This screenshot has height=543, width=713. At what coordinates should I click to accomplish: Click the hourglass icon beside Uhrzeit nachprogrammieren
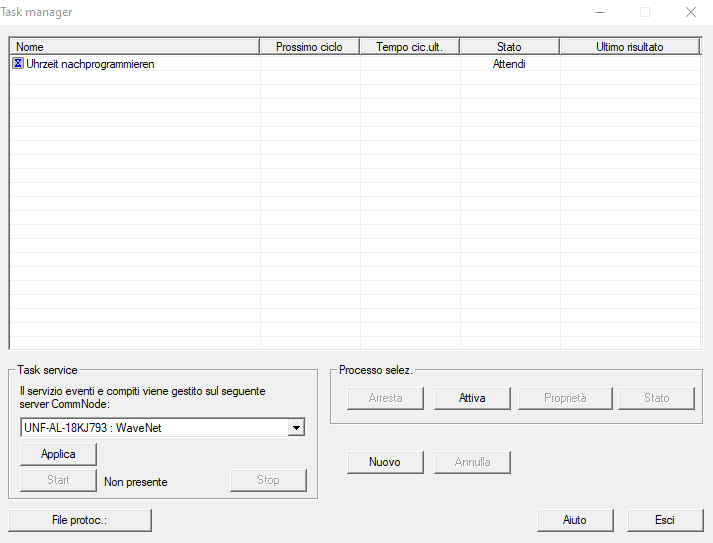pyautogui.click(x=18, y=64)
